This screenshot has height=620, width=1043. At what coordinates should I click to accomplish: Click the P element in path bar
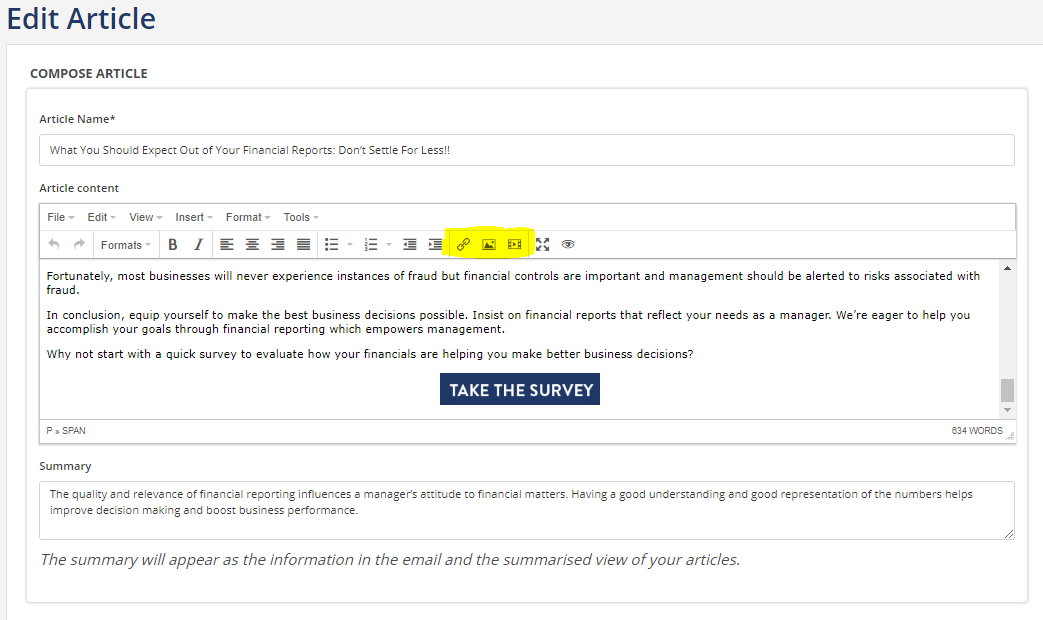tap(49, 431)
